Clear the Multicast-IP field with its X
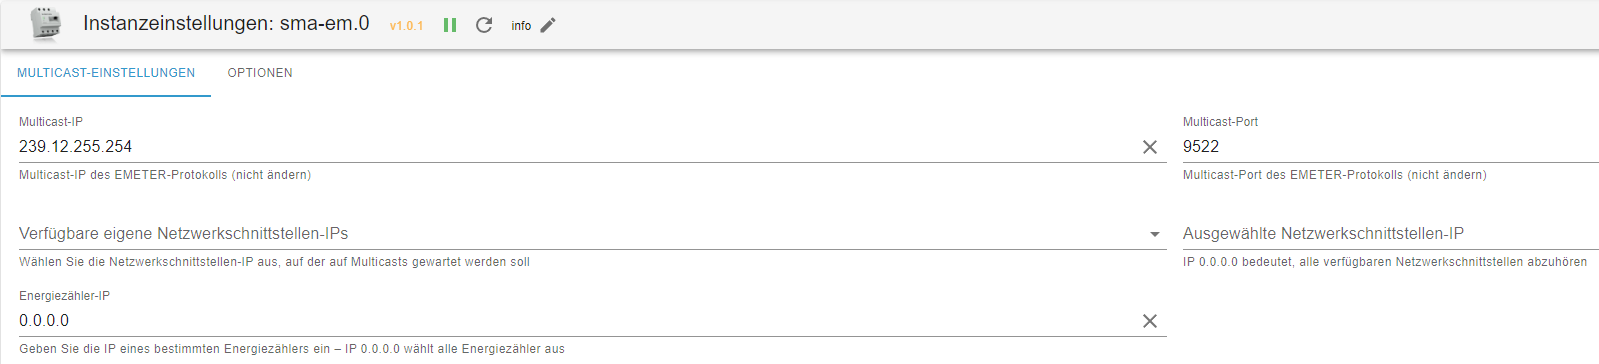Image resolution: width=1599 pixels, height=364 pixels. pyautogui.click(x=1150, y=147)
